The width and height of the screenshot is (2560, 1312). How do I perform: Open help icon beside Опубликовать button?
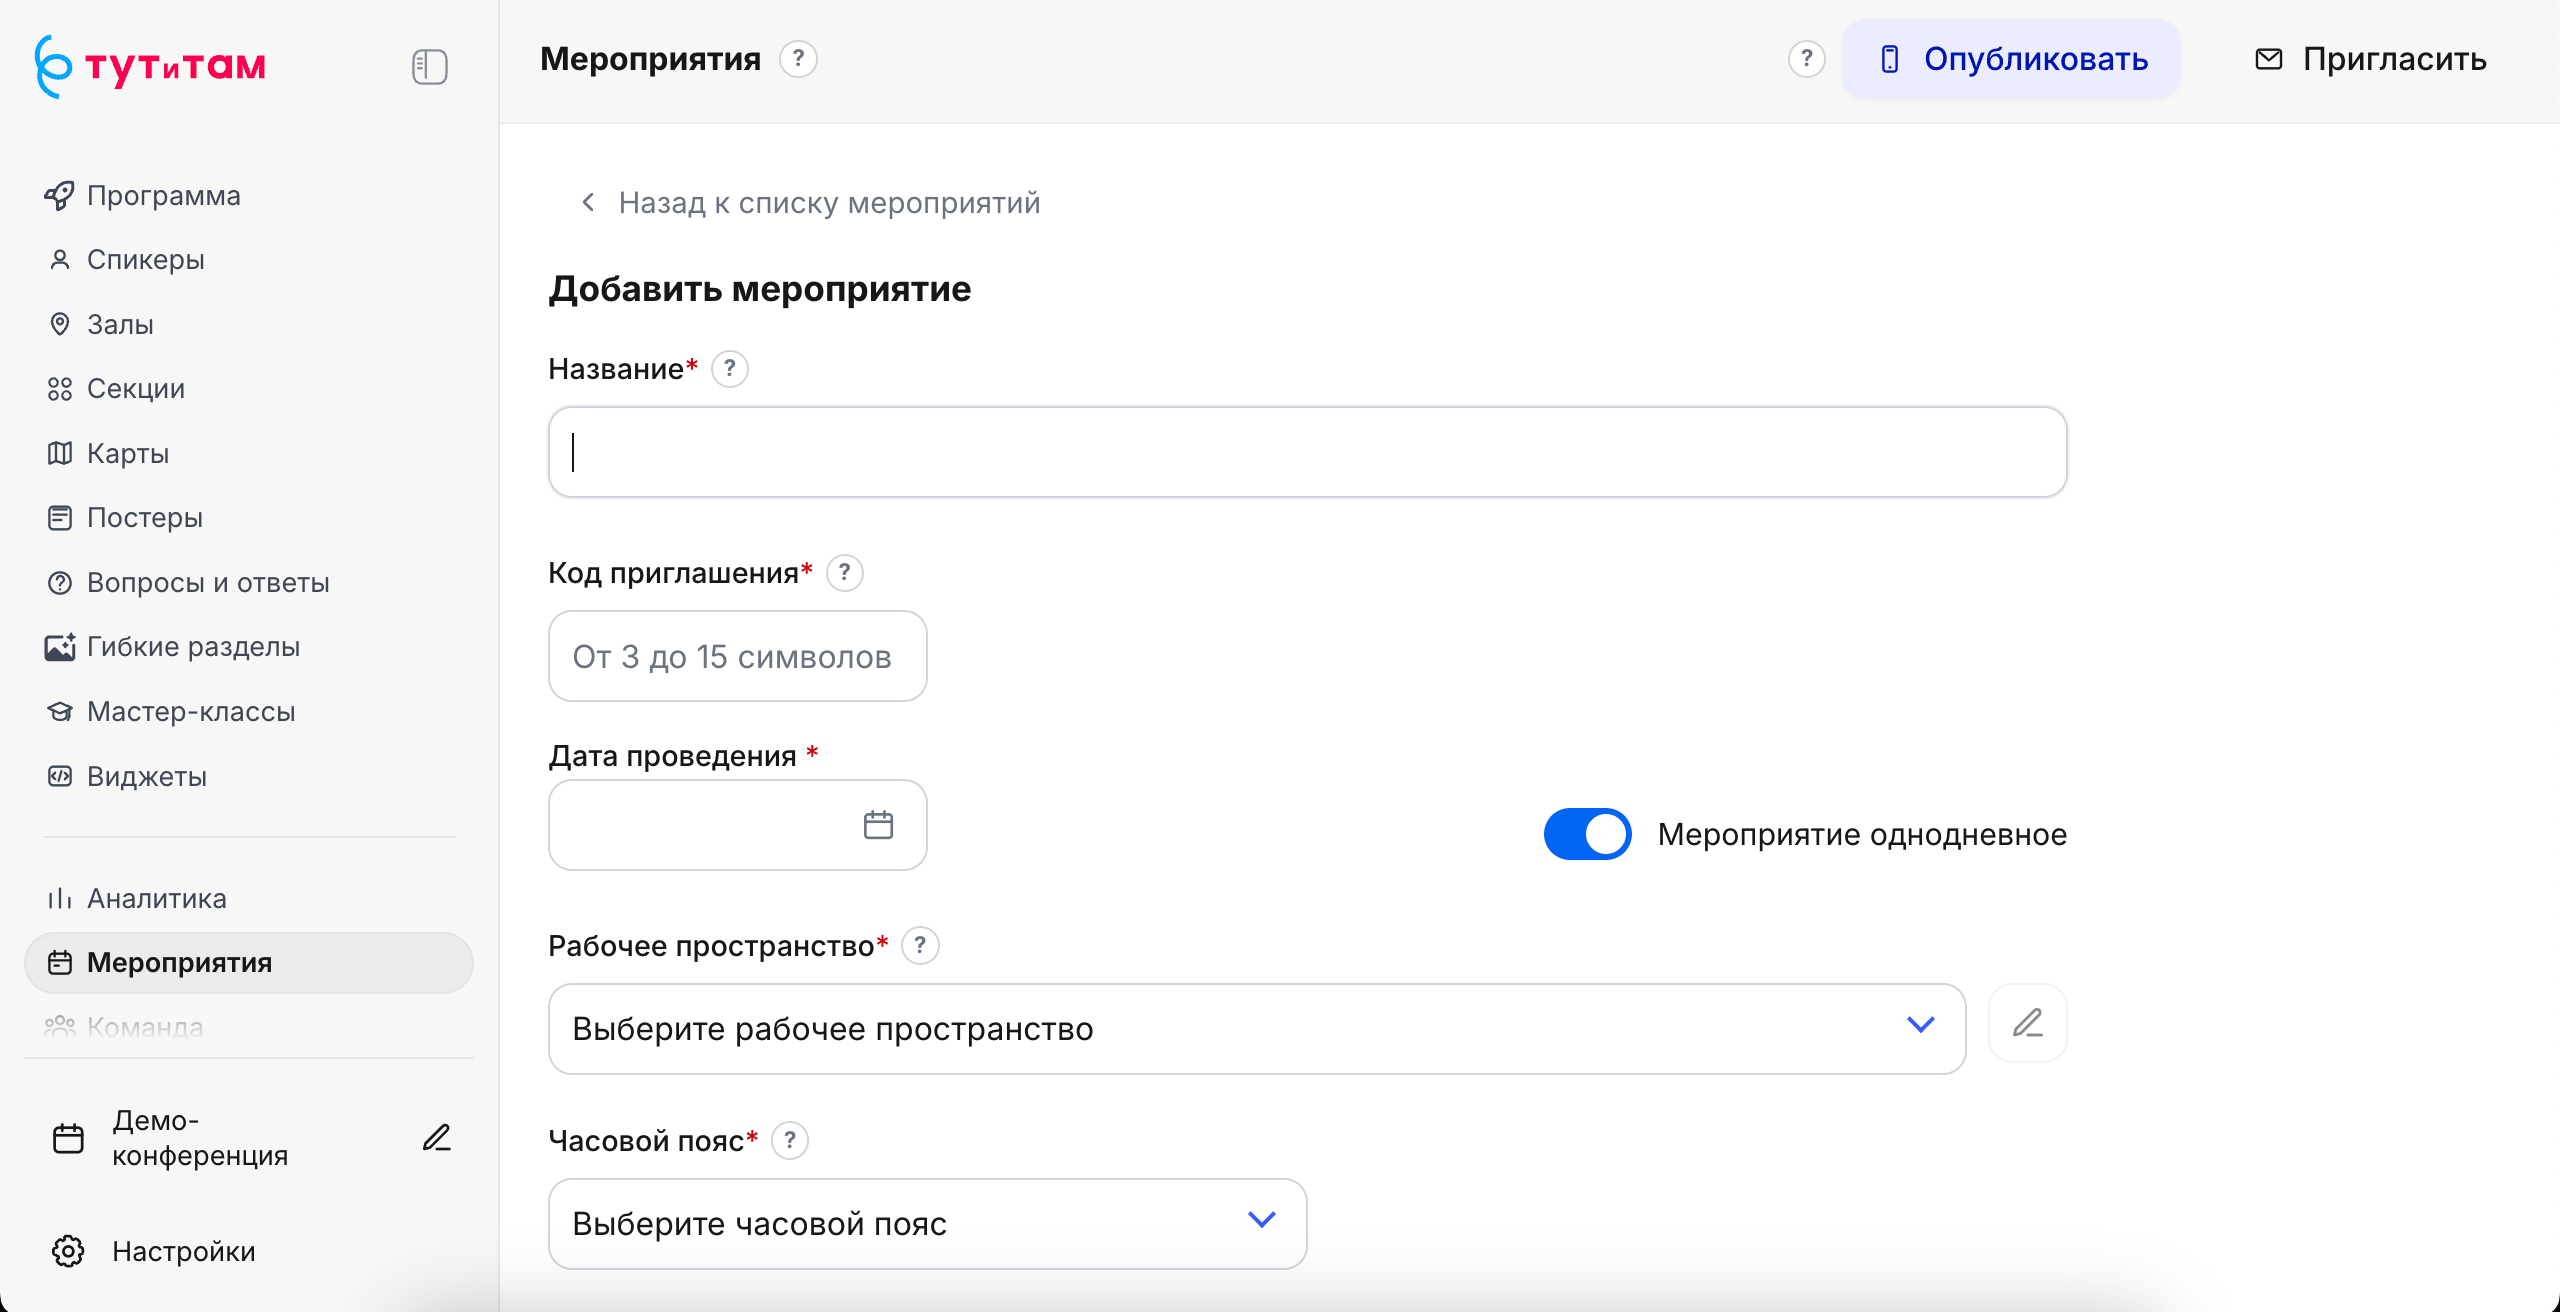(1806, 59)
